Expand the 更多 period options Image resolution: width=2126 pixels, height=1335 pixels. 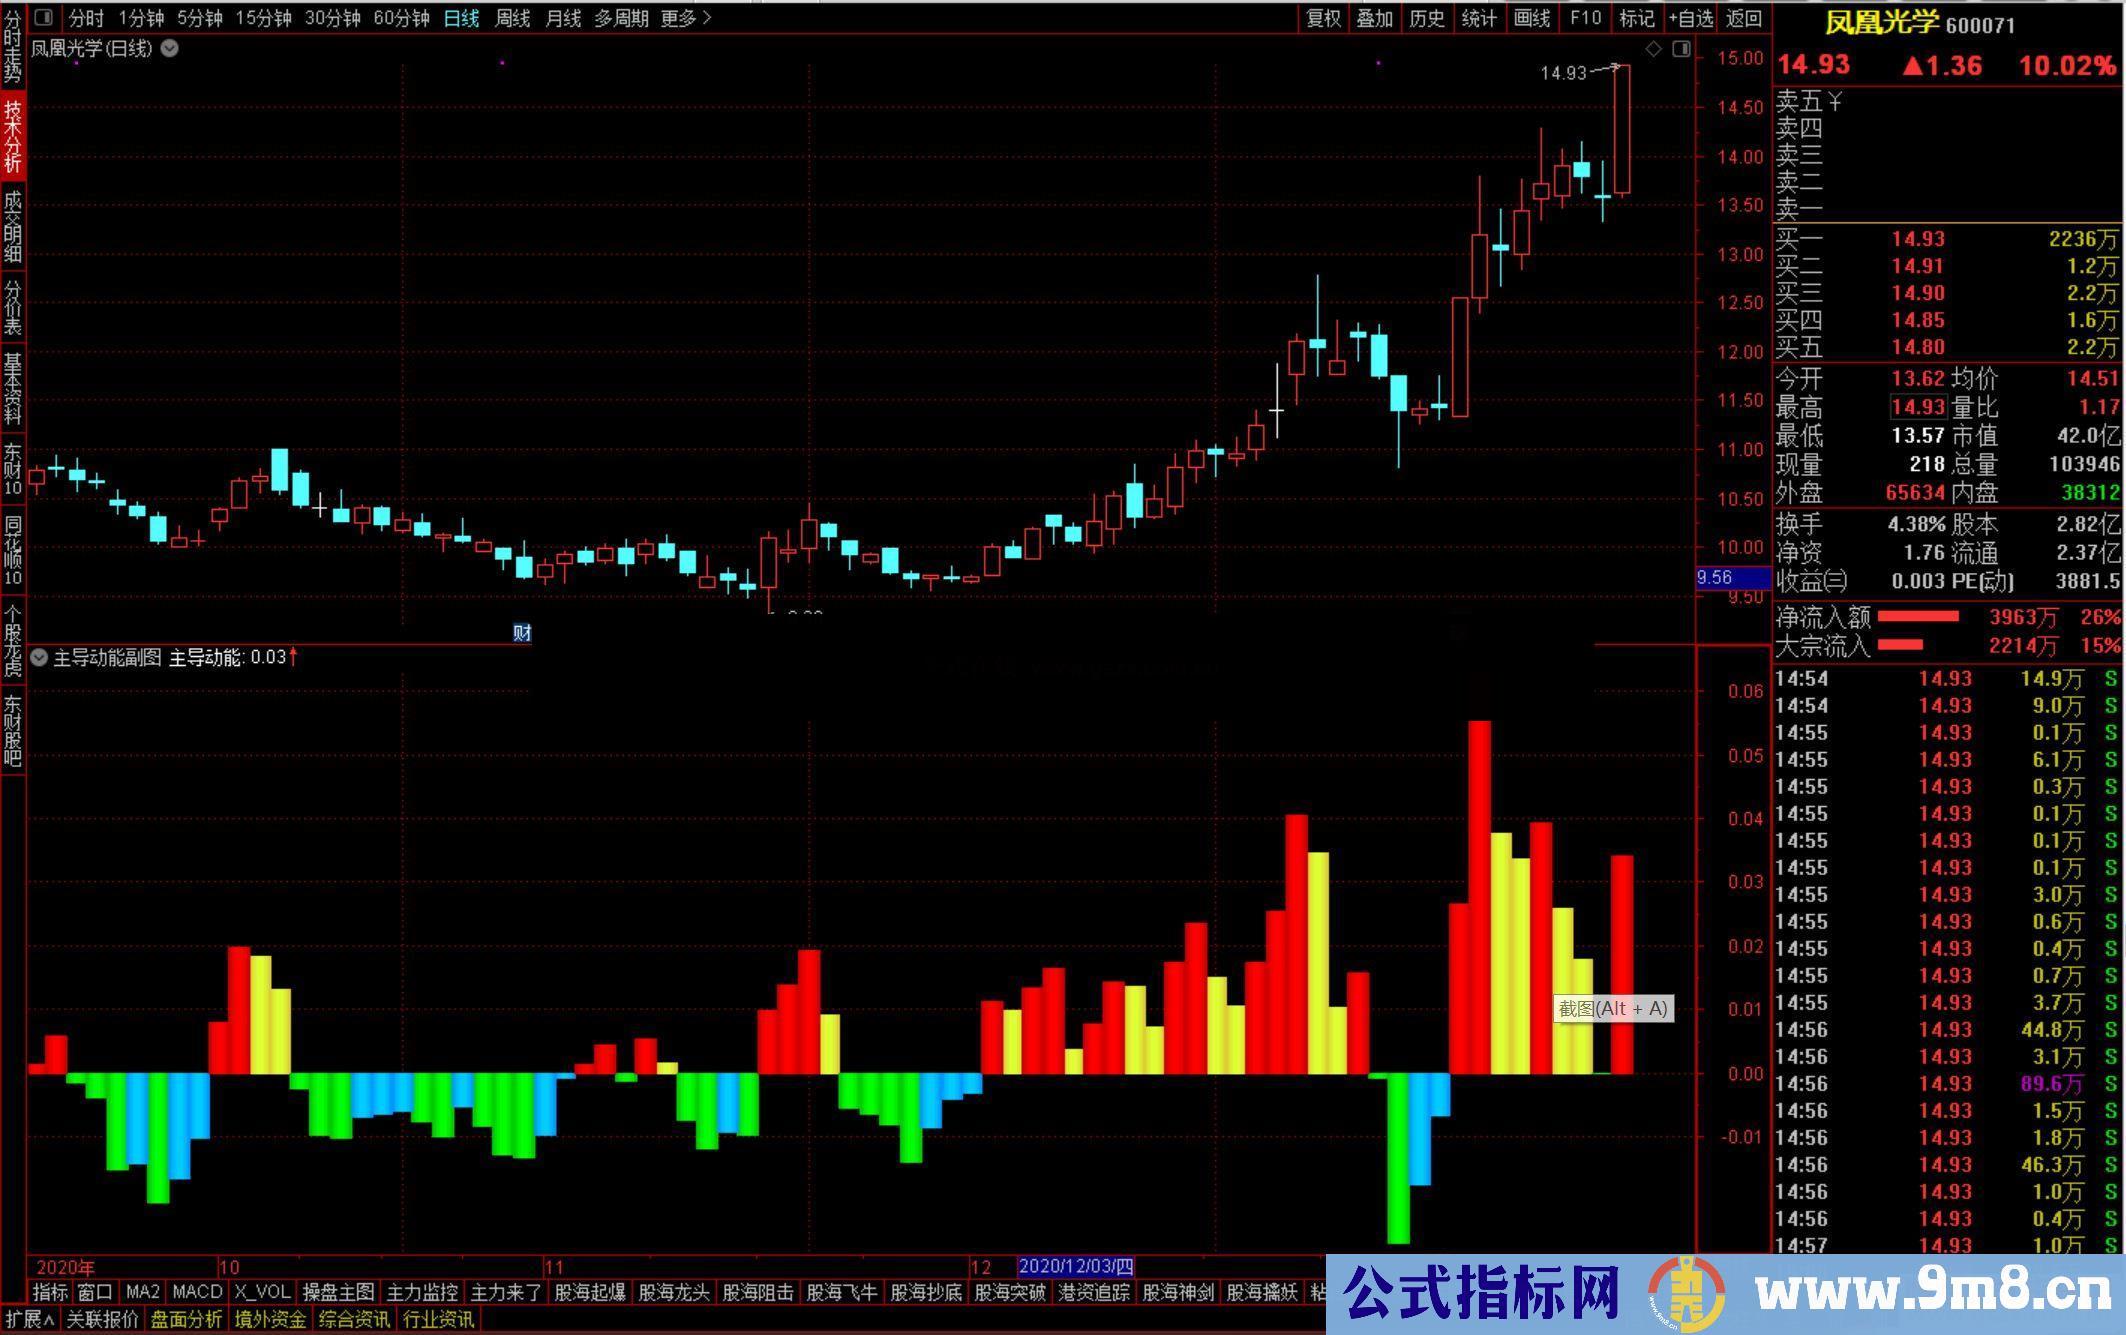pyautogui.click(x=686, y=18)
